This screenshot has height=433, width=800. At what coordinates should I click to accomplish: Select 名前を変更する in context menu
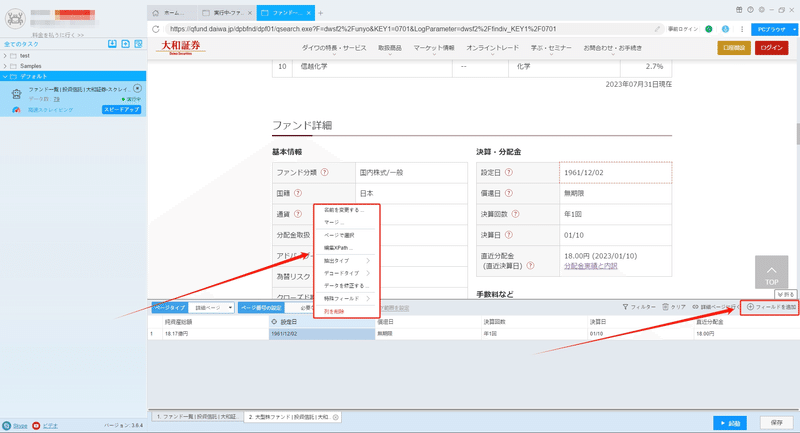[344, 210]
